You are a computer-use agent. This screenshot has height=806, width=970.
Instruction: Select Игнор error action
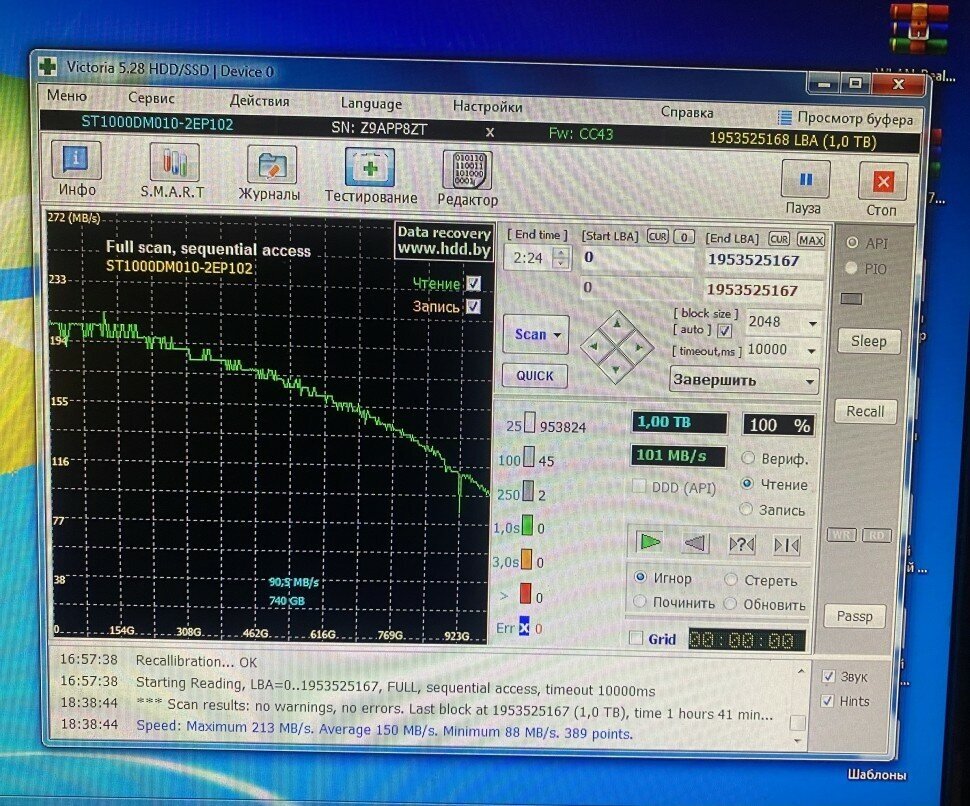coord(641,577)
